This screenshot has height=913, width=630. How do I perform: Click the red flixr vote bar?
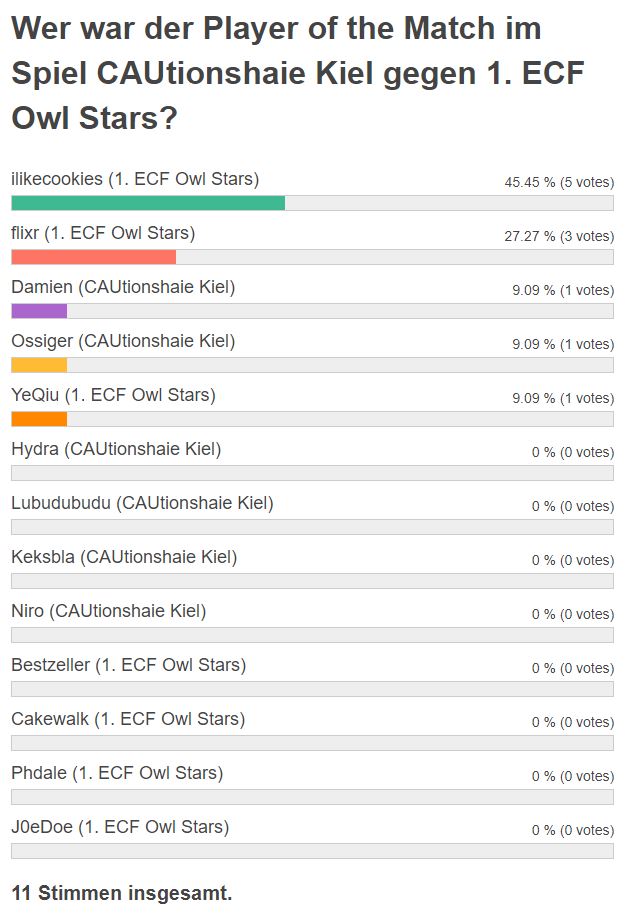click(x=94, y=257)
